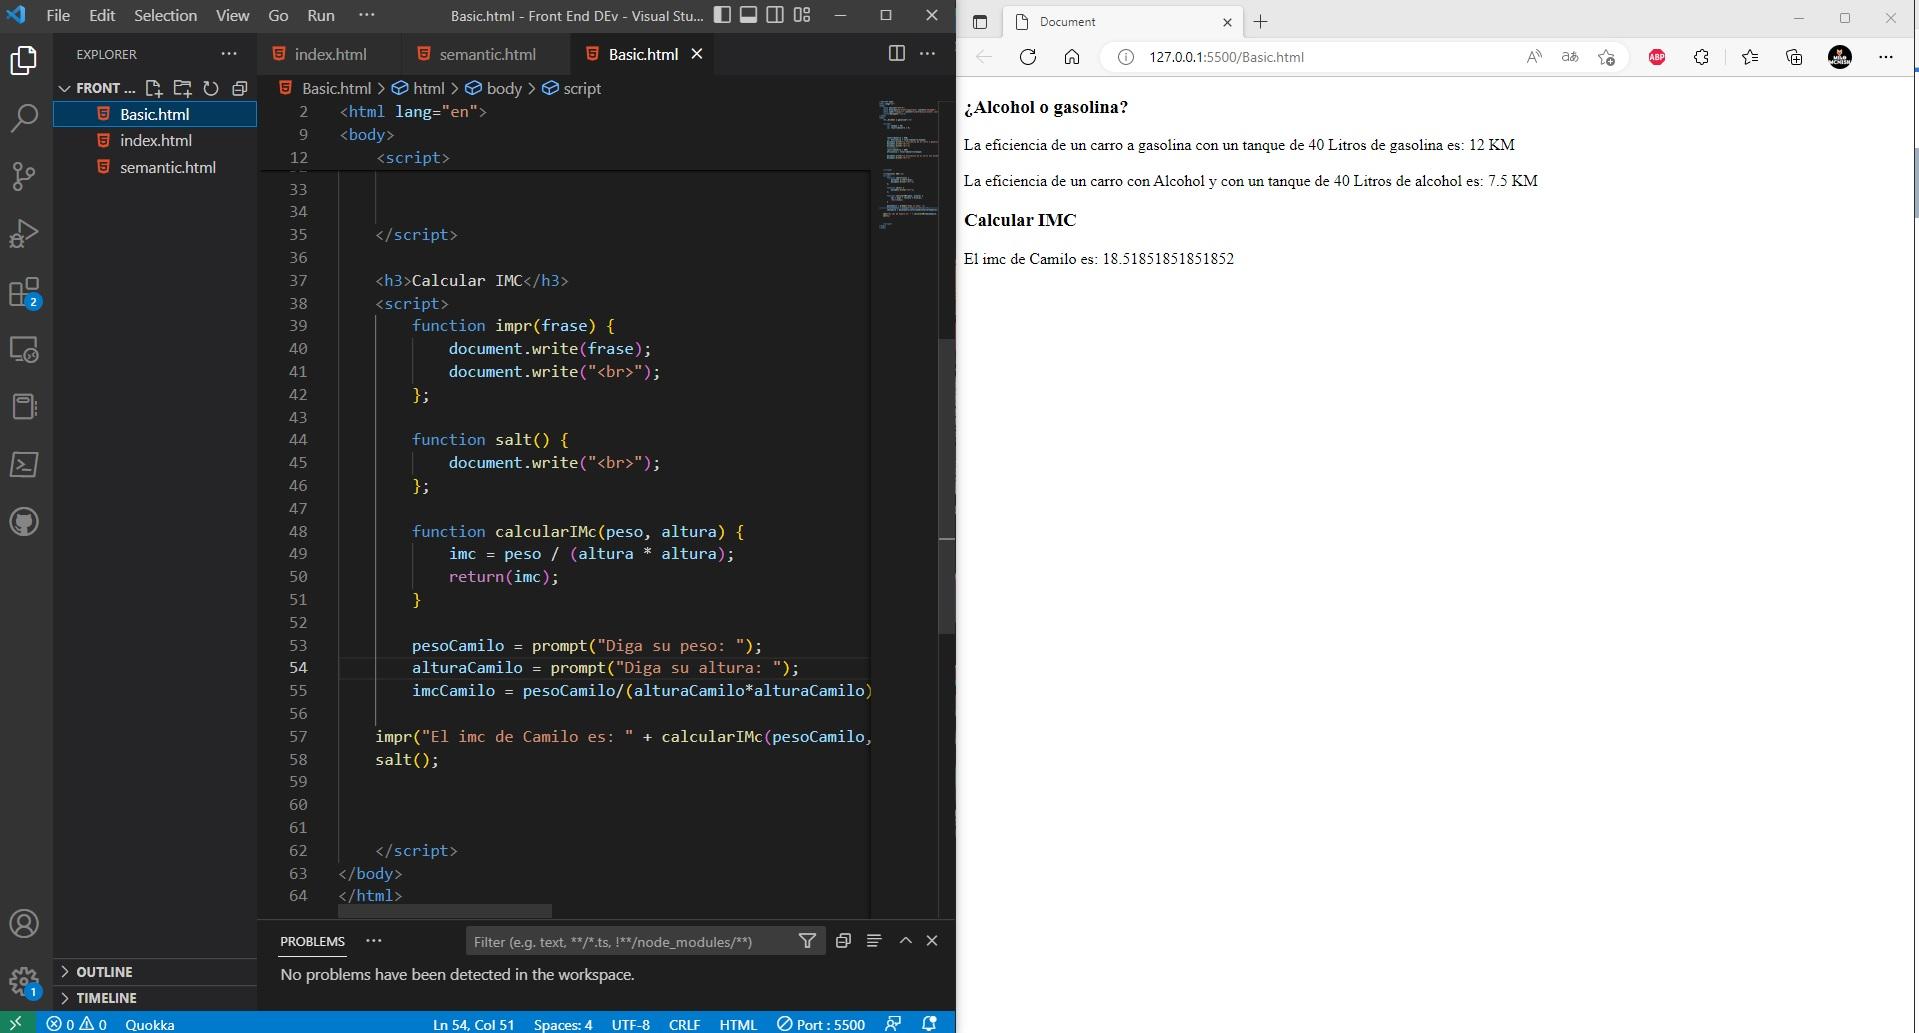Go to browser home page
Viewport: 1919px width, 1033px height.
(1072, 57)
